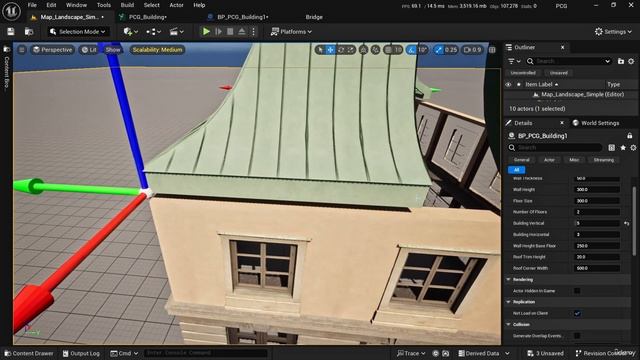
Task: Click the Outliner search field
Action: pyautogui.click(x=569, y=61)
